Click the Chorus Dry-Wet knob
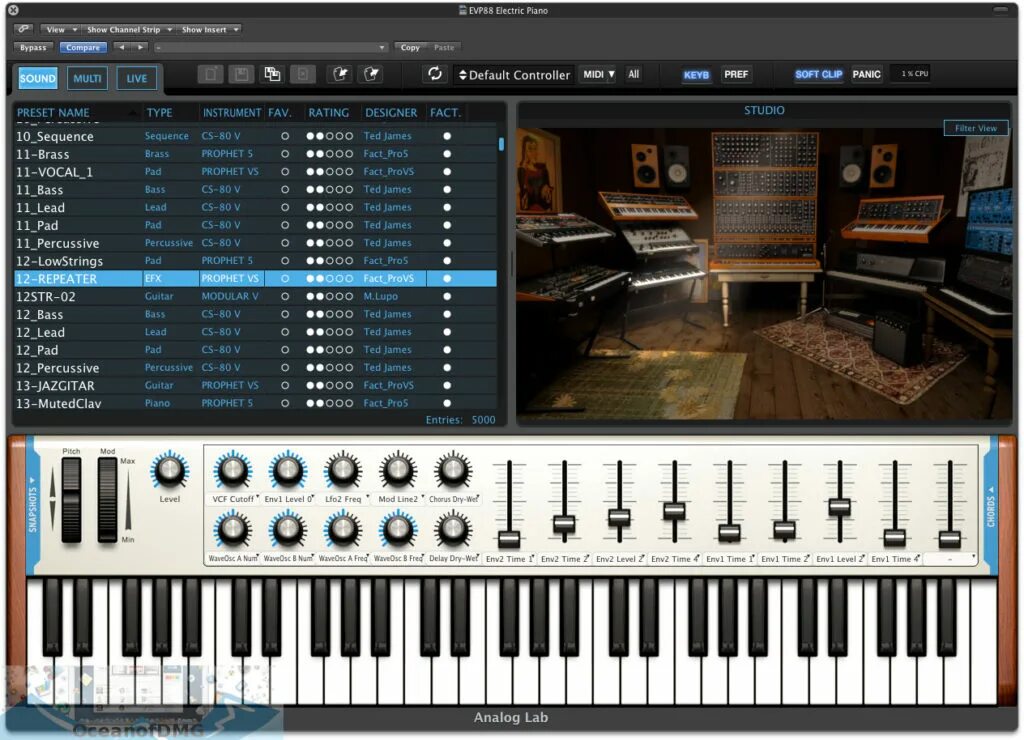1024x740 pixels. 453,470
